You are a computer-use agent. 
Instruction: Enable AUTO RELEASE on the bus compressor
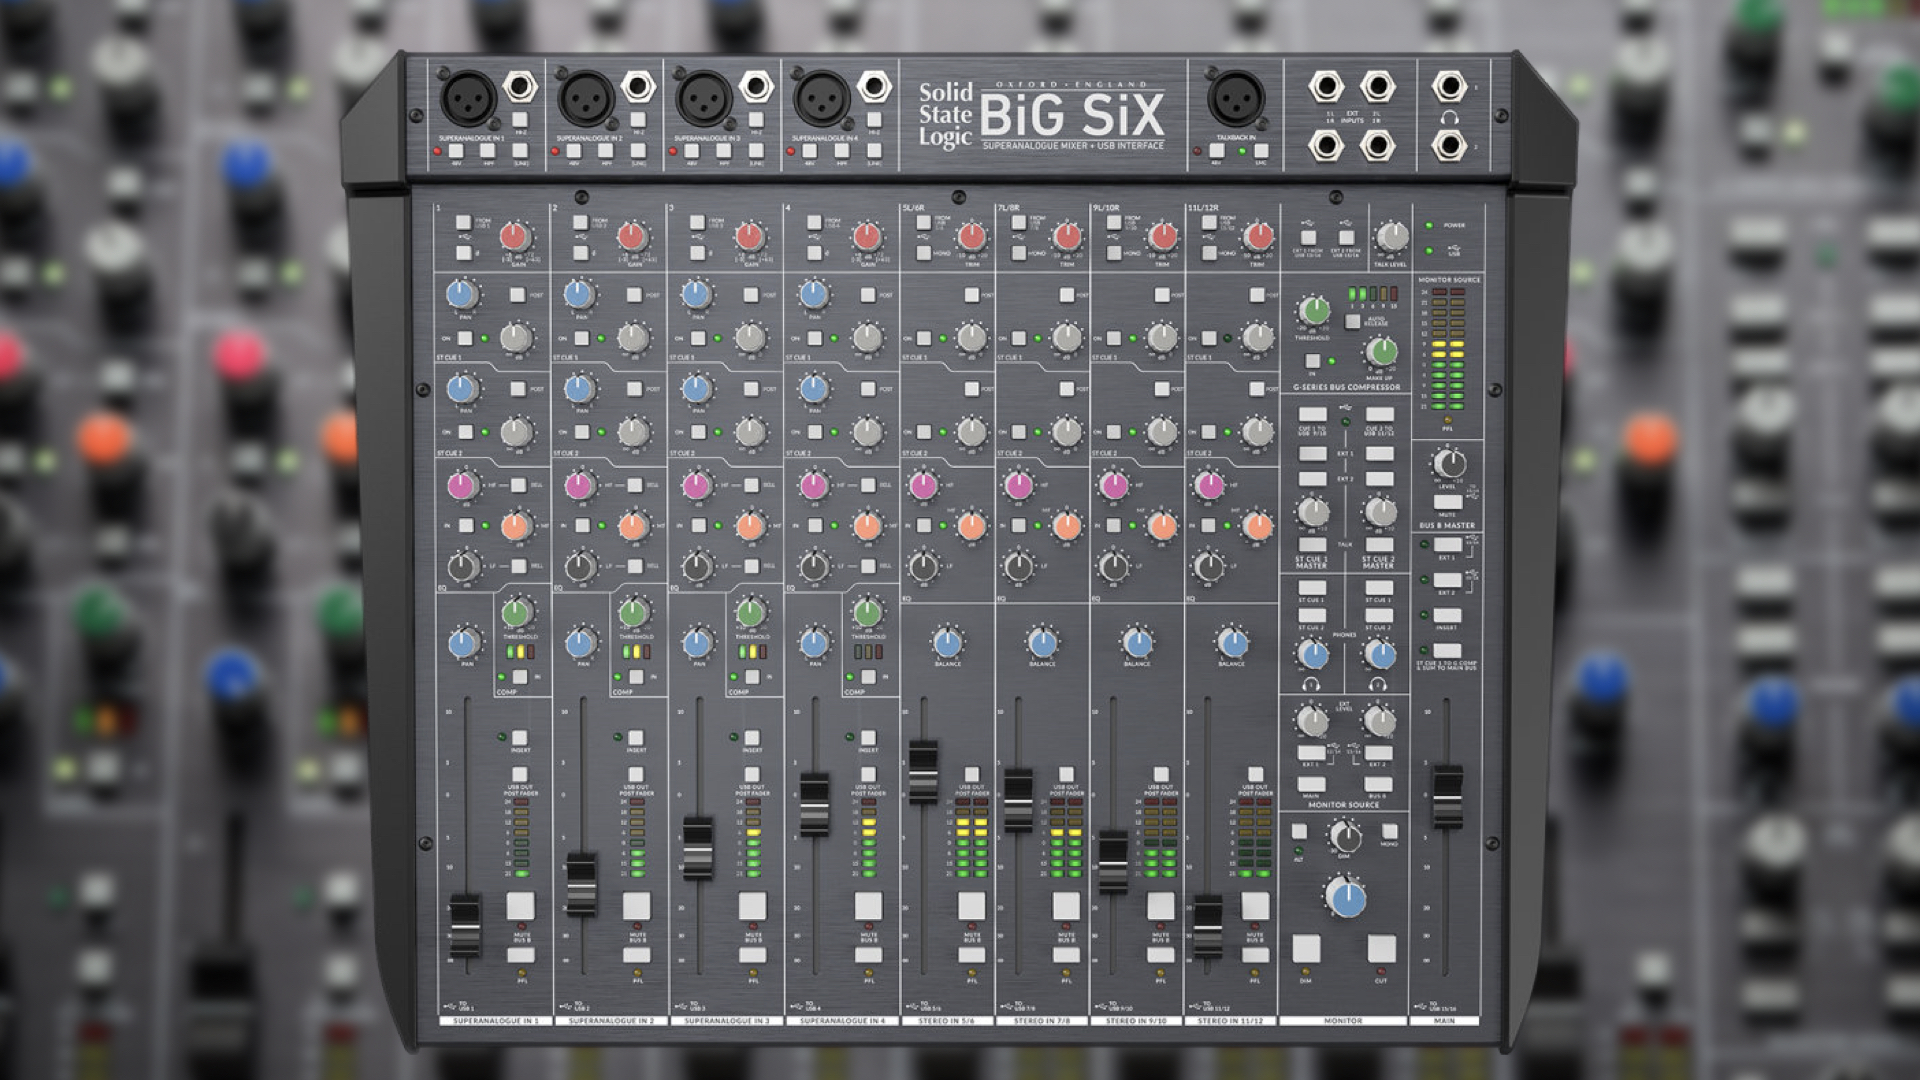coord(1352,322)
